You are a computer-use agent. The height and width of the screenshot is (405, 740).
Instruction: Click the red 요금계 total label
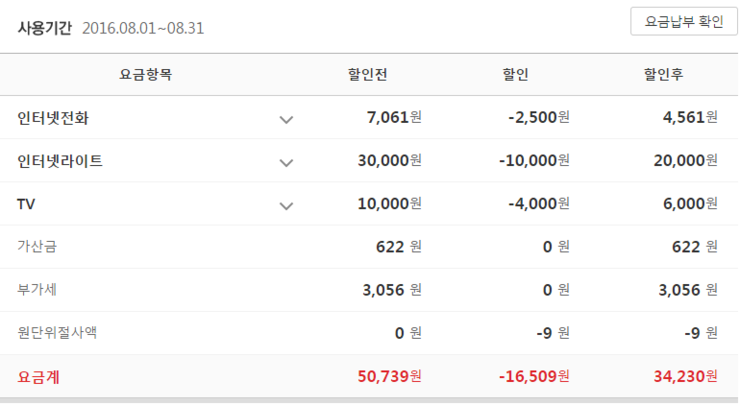[x=38, y=377]
